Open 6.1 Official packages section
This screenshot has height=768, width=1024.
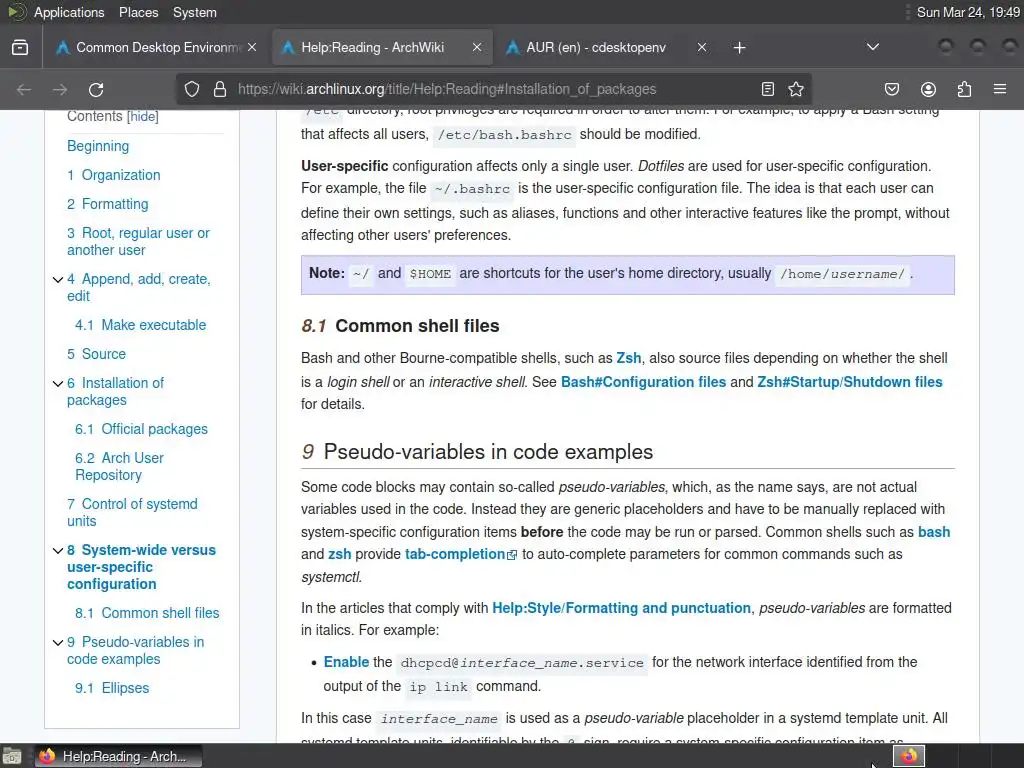[141, 429]
